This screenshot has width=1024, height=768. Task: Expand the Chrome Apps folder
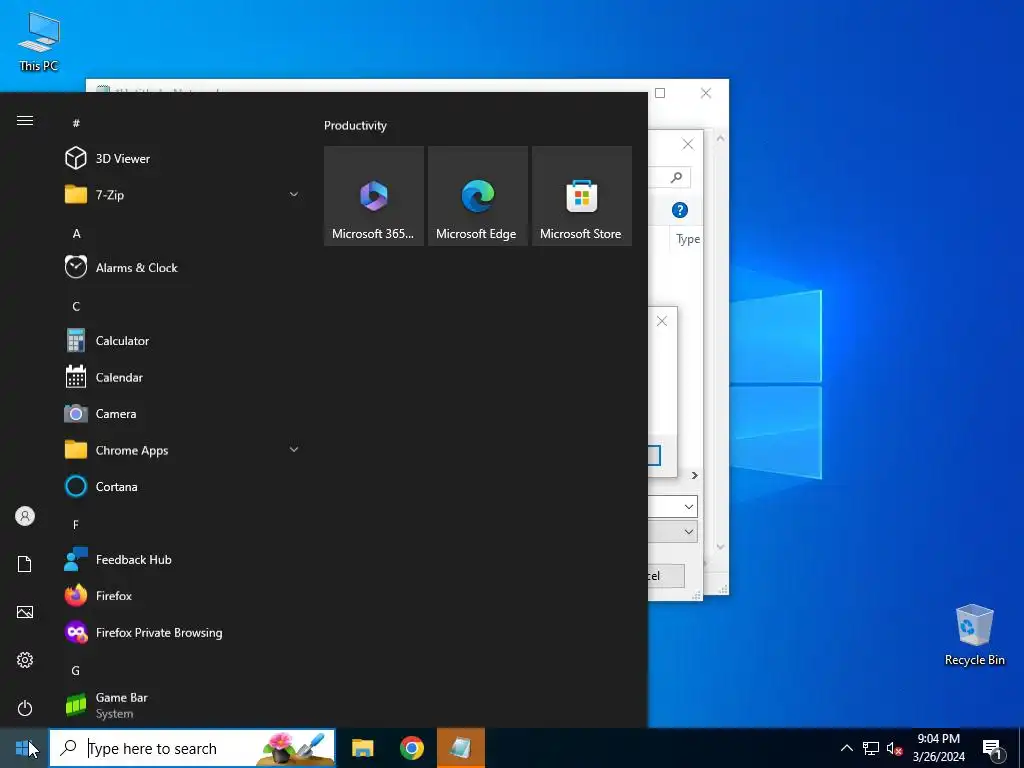183,450
